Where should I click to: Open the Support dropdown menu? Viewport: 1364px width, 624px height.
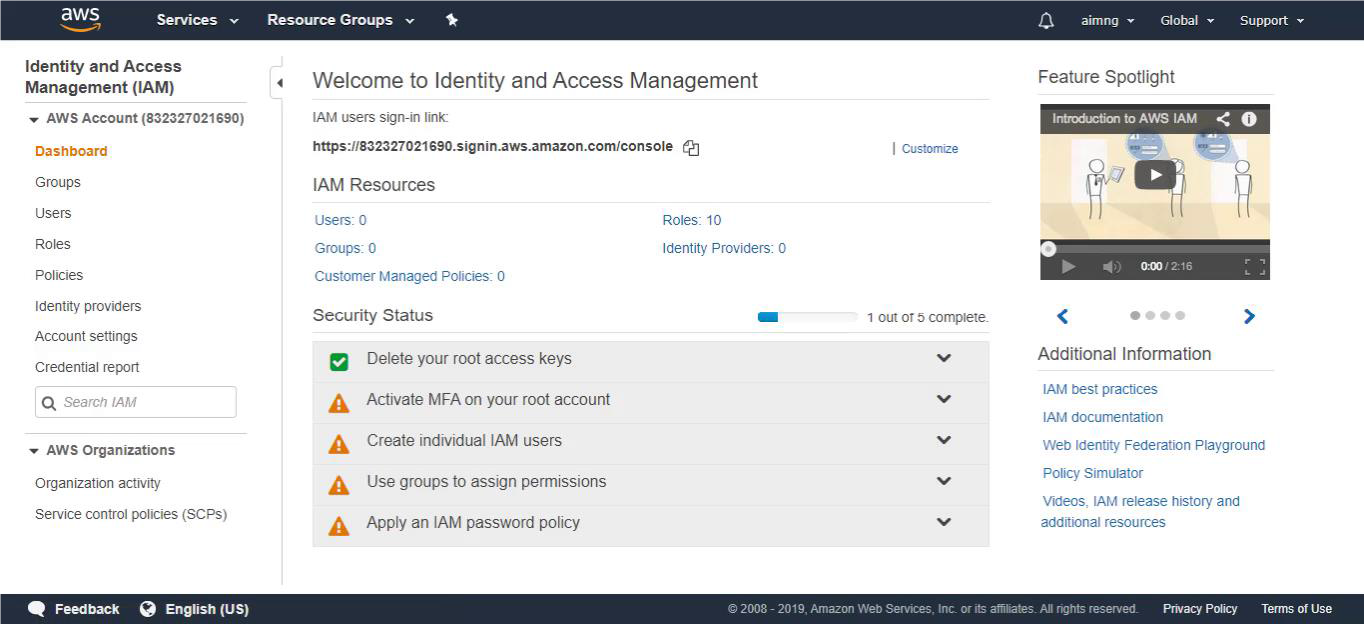(1272, 20)
